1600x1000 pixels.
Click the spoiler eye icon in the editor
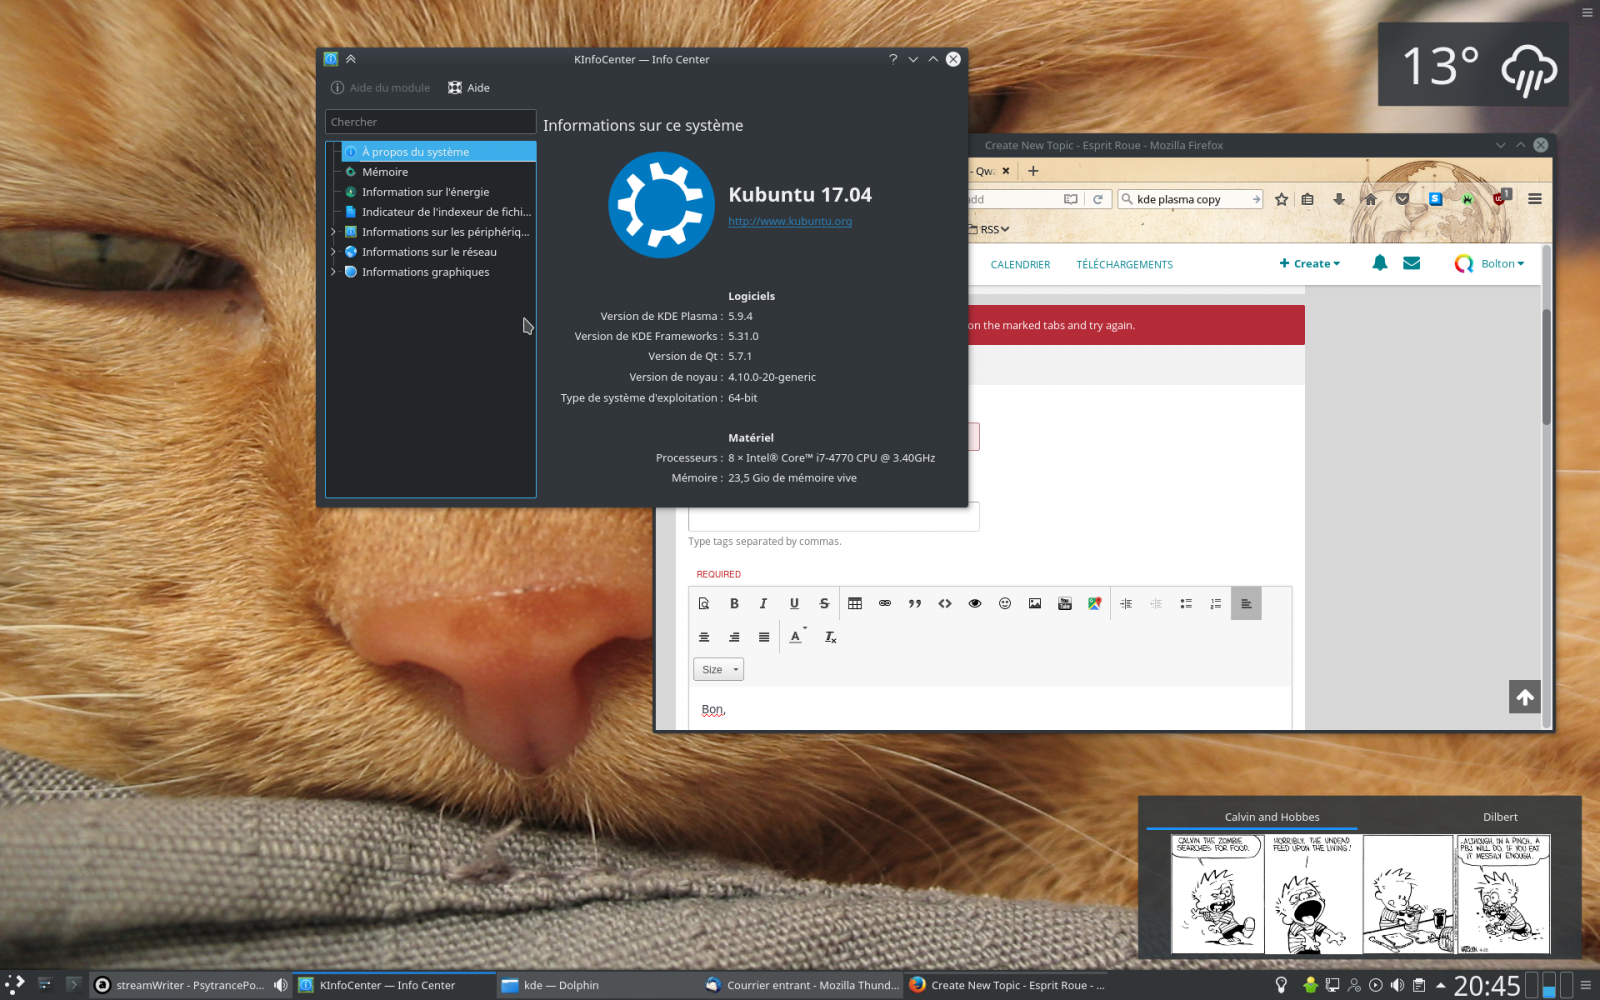coord(975,603)
